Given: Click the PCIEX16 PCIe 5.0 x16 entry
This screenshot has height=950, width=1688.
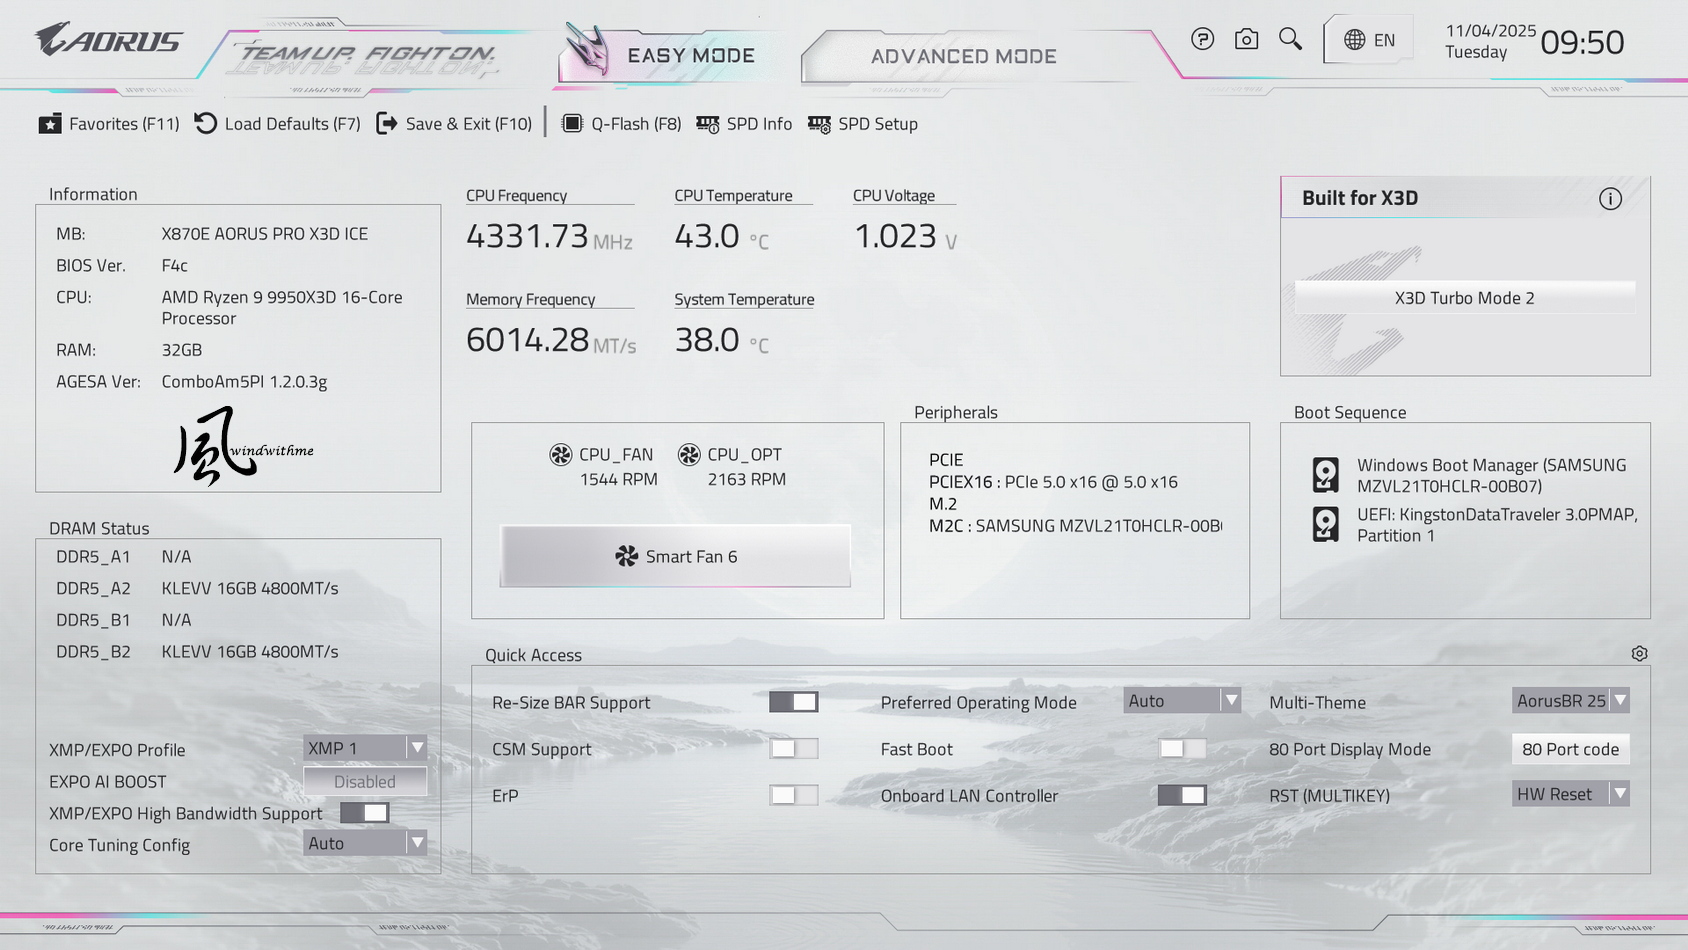Looking at the screenshot, I should [x=1053, y=482].
